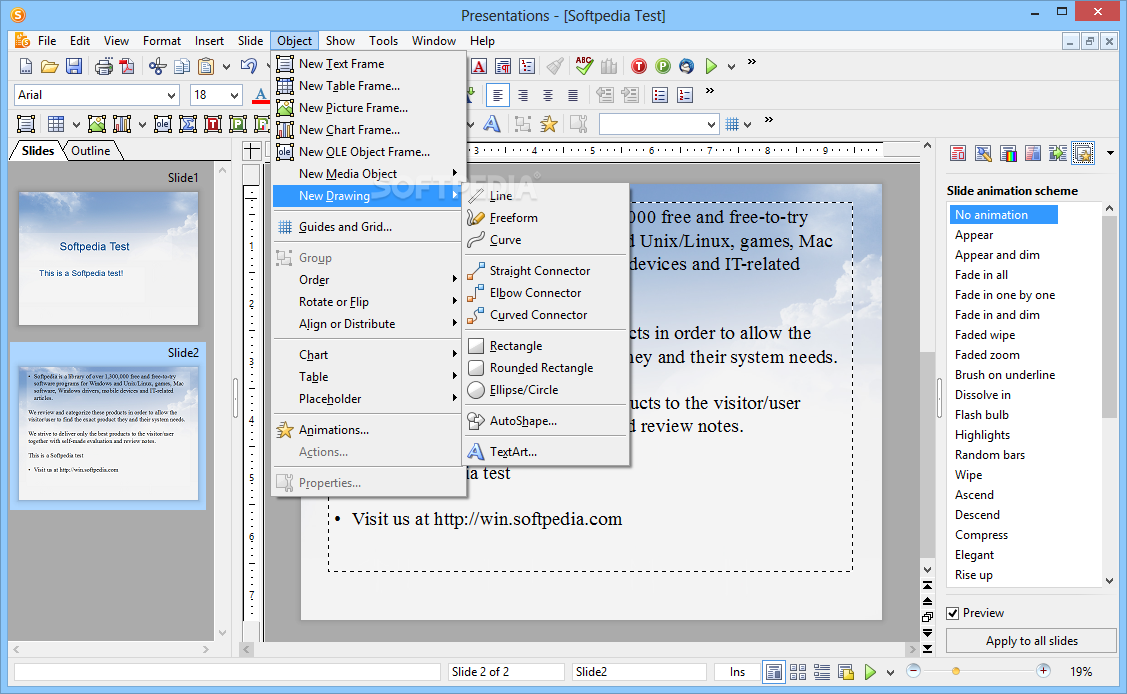Open the Color scheme sidebar icon

(1008, 152)
